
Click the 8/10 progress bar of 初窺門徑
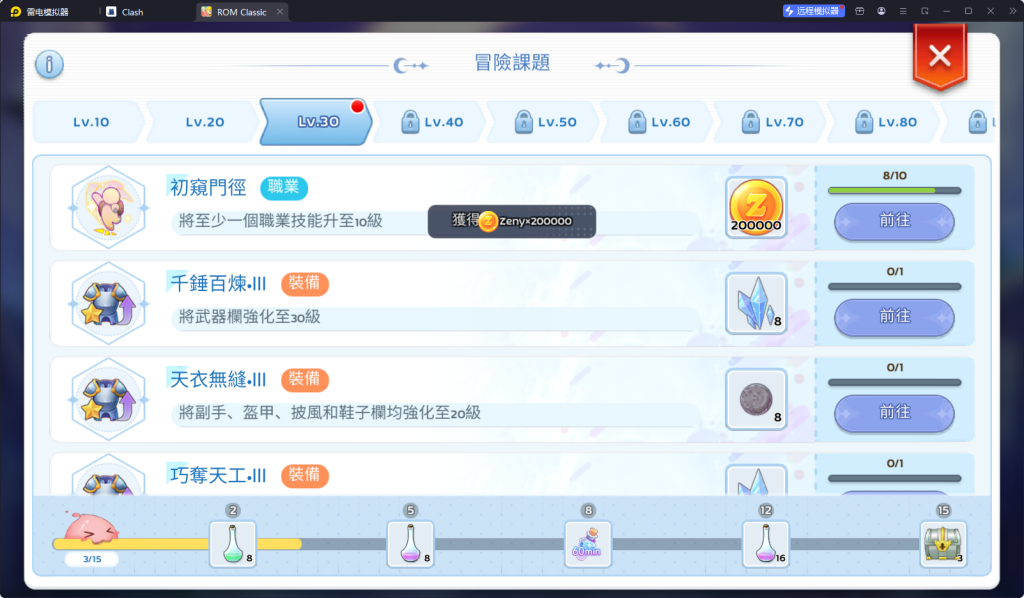coord(894,191)
